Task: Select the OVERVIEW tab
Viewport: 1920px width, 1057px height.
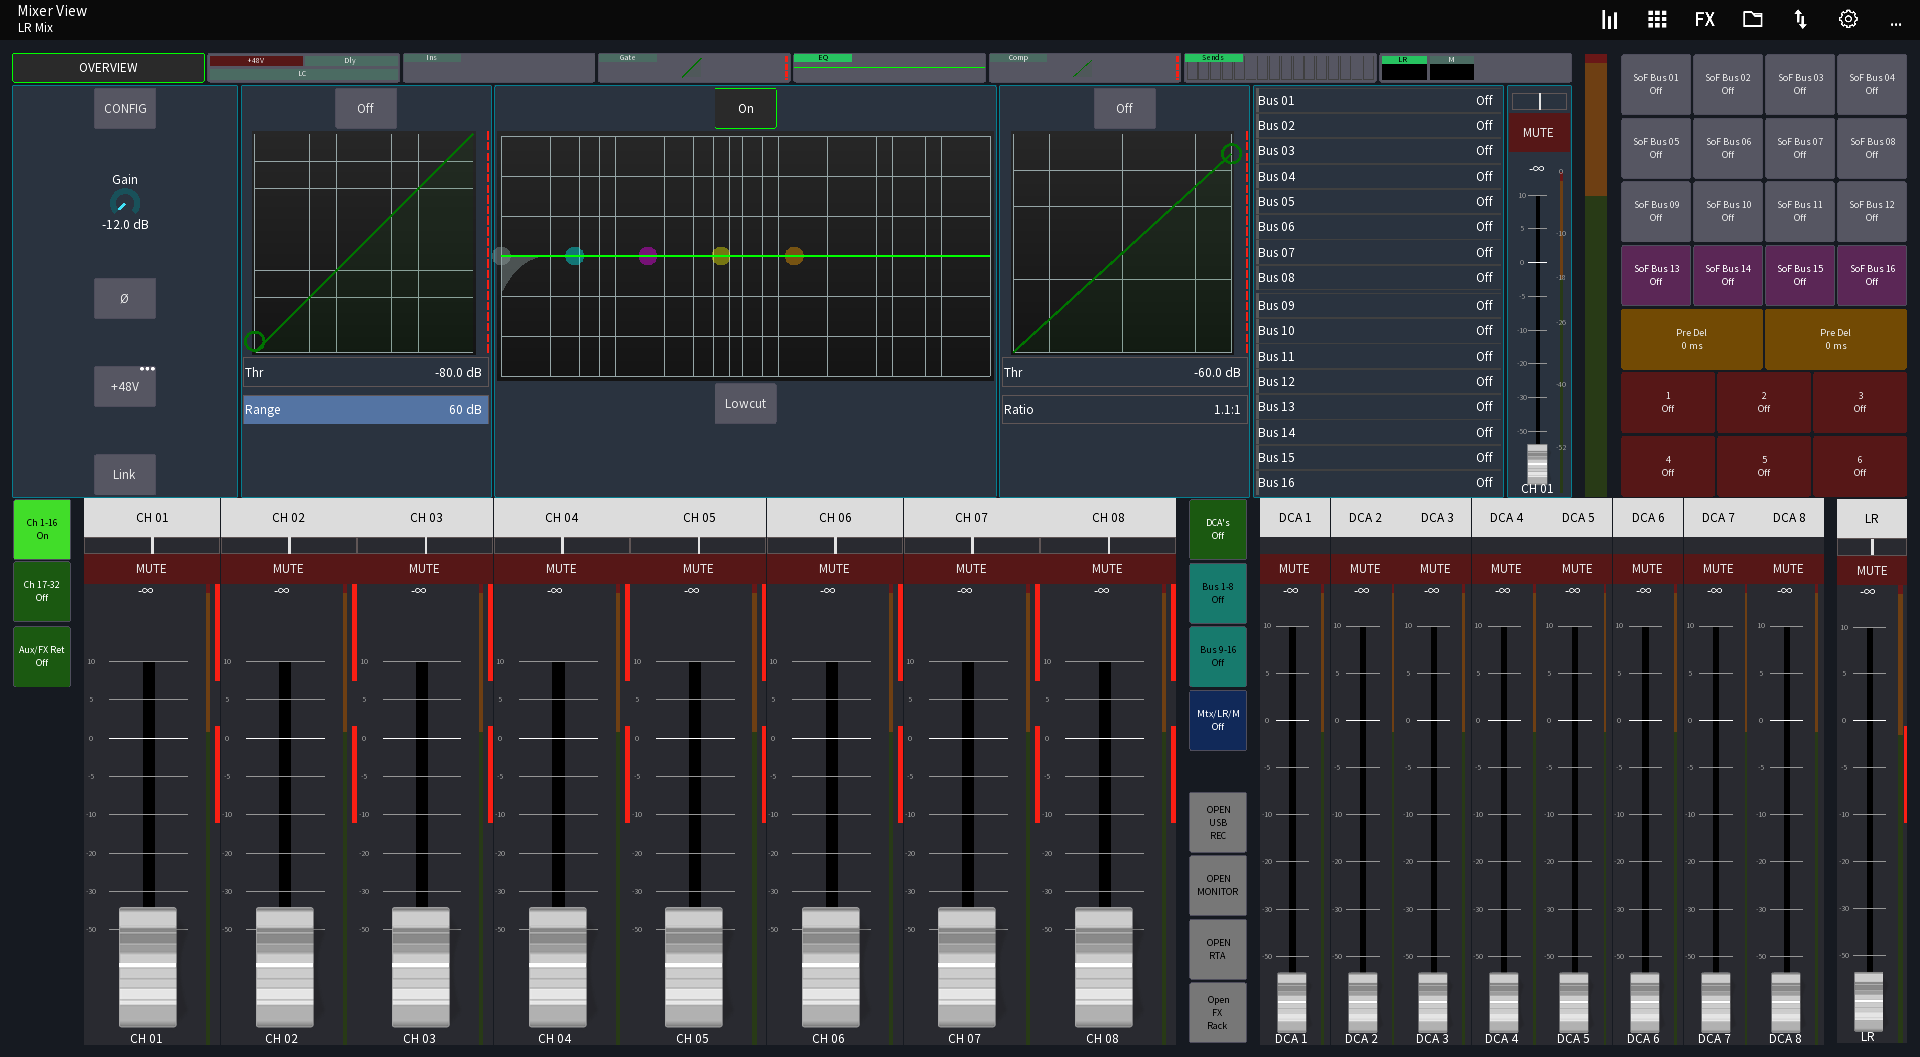Action: (x=108, y=67)
